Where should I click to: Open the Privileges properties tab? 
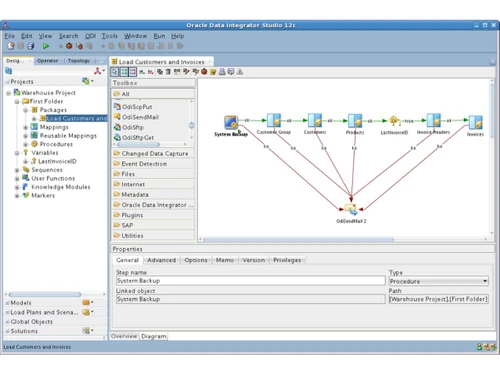pos(287,260)
